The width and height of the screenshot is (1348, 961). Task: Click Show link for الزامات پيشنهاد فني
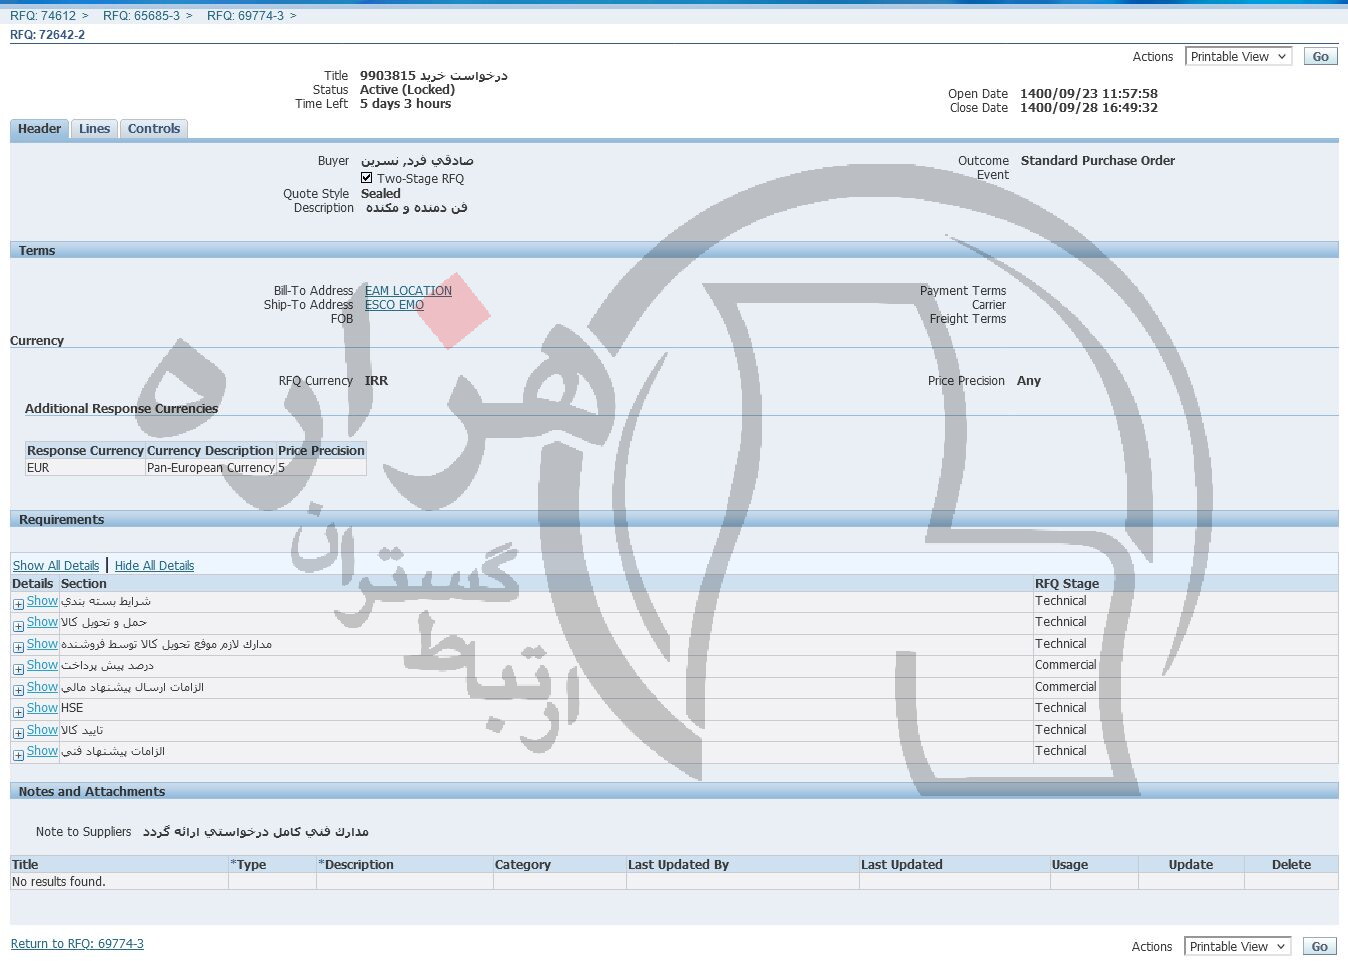point(42,751)
